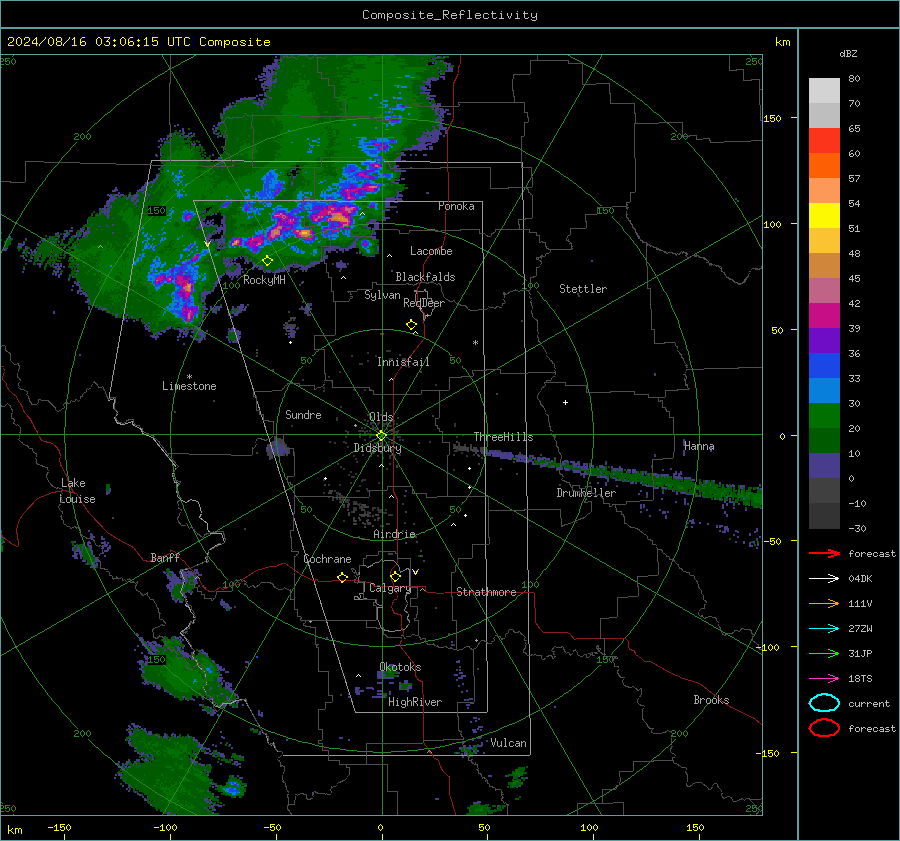Click the Sylvan label
The image size is (900, 841).
pyautogui.click(x=382, y=295)
